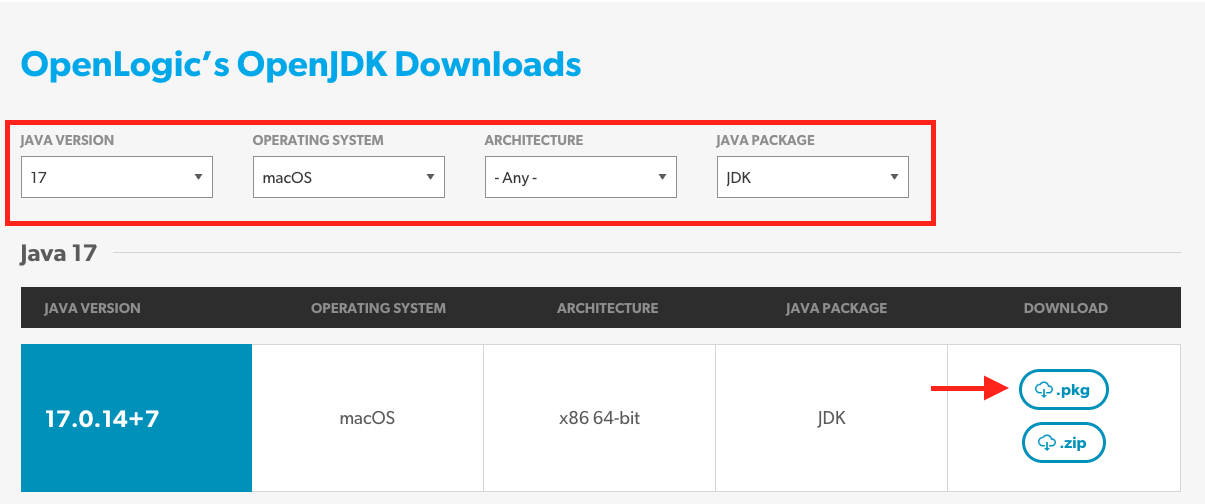Click the Architecture column header
Viewport: 1205px width, 504px height.
coord(608,308)
